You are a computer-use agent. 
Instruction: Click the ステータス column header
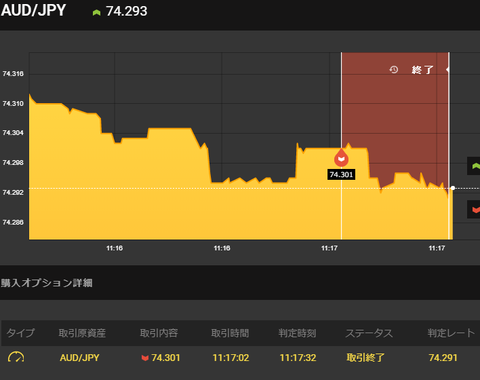(369, 333)
